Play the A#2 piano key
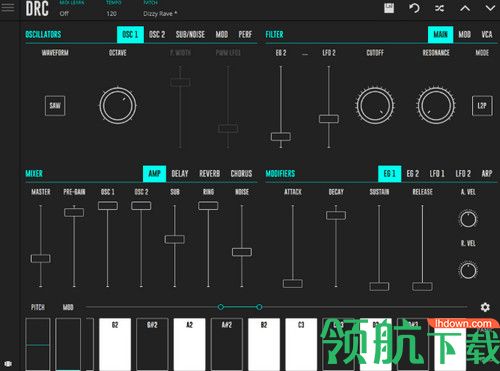The image size is (500, 371). (227, 344)
